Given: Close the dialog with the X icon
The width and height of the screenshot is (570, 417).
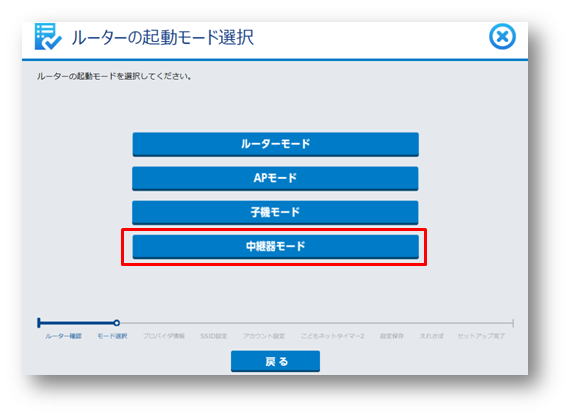Looking at the screenshot, I should [502, 36].
